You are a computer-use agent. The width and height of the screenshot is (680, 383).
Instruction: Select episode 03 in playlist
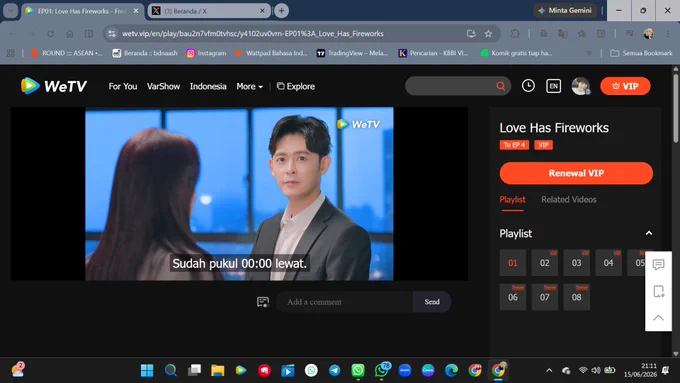pyautogui.click(x=576, y=262)
